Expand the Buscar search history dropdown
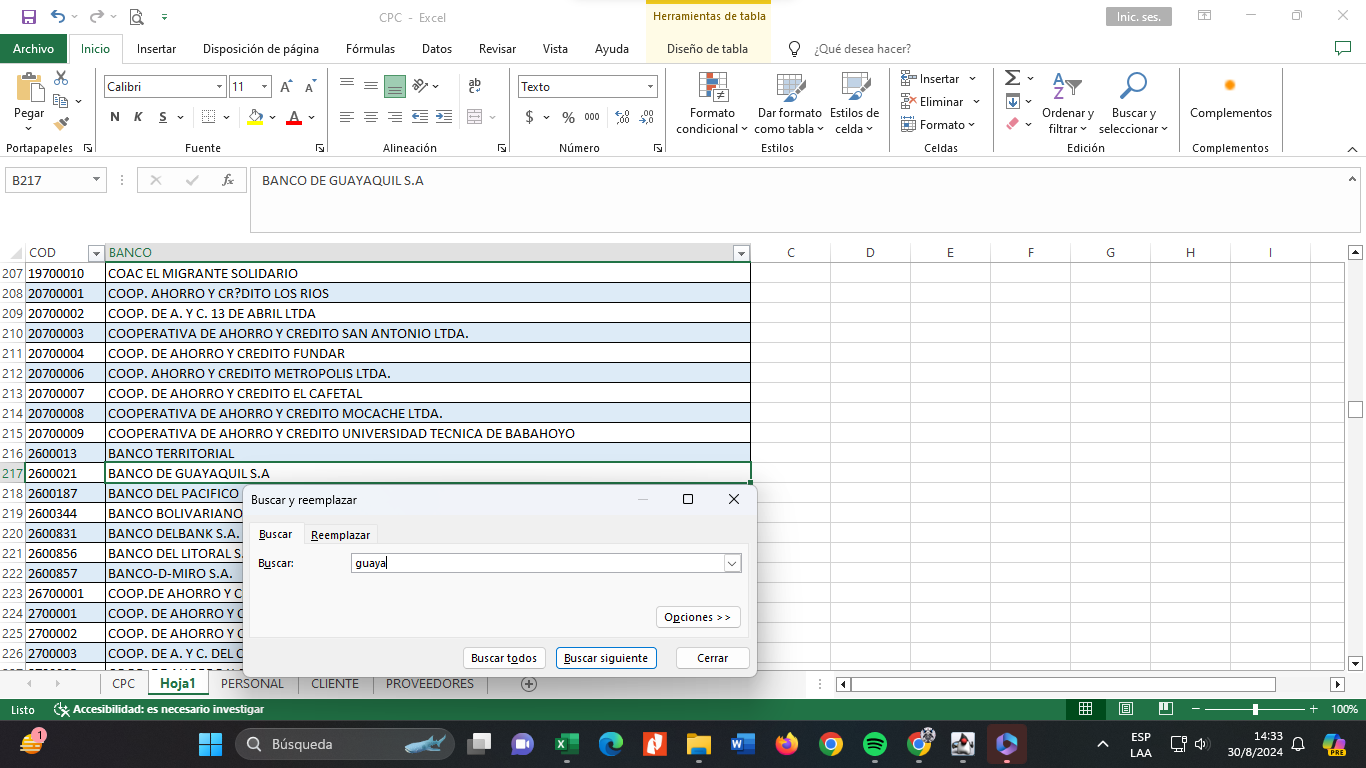1366x768 pixels. coord(732,564)
